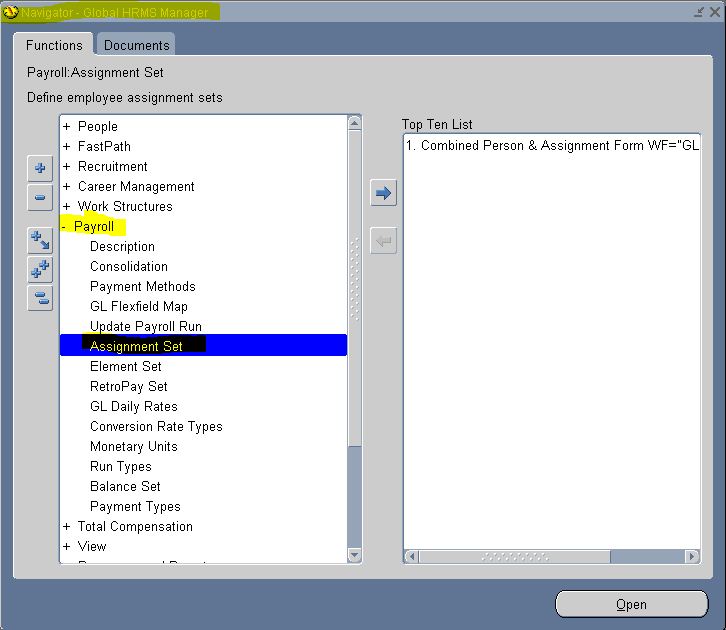726x630 pixels.
Task: Select RetroPay Set function
Action: click(x=129, y=386)
